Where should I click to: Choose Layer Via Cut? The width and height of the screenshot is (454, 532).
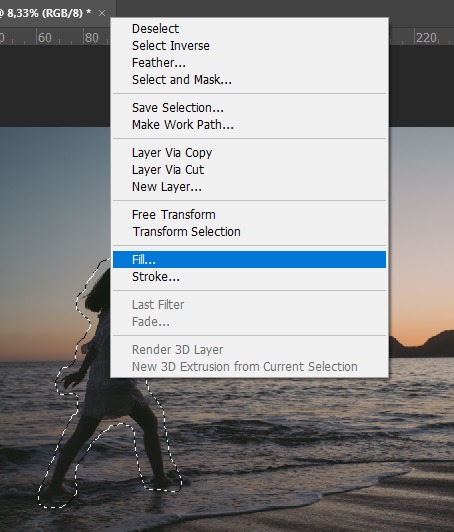click(x=249, y=170)
